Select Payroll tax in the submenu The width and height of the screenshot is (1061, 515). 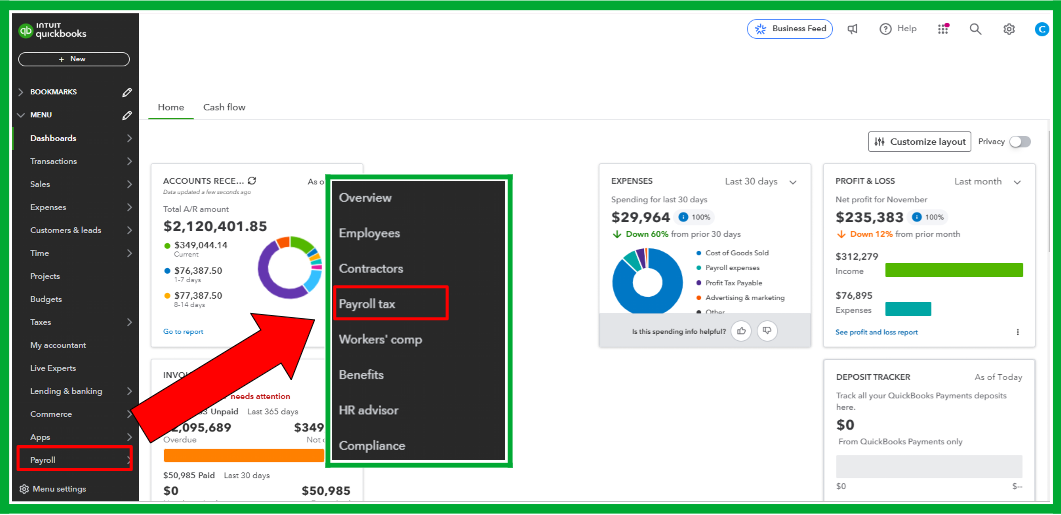click(x=392, y=303)
